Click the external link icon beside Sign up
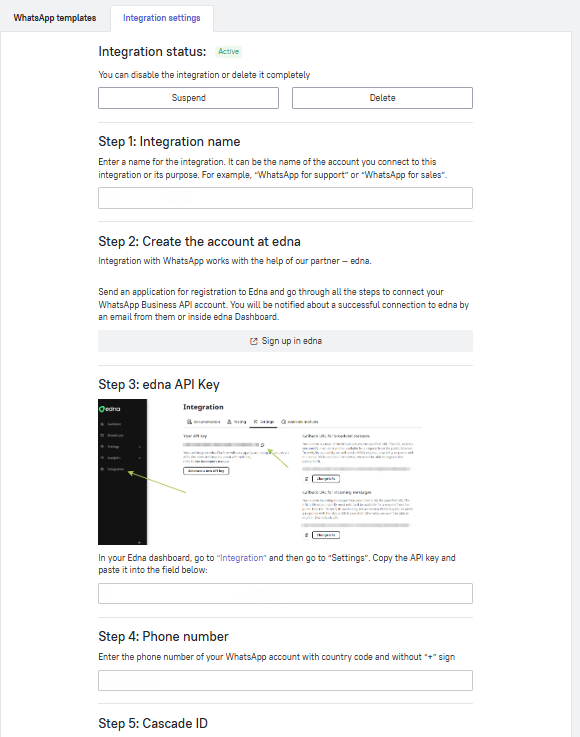 (x=254, y=341)
